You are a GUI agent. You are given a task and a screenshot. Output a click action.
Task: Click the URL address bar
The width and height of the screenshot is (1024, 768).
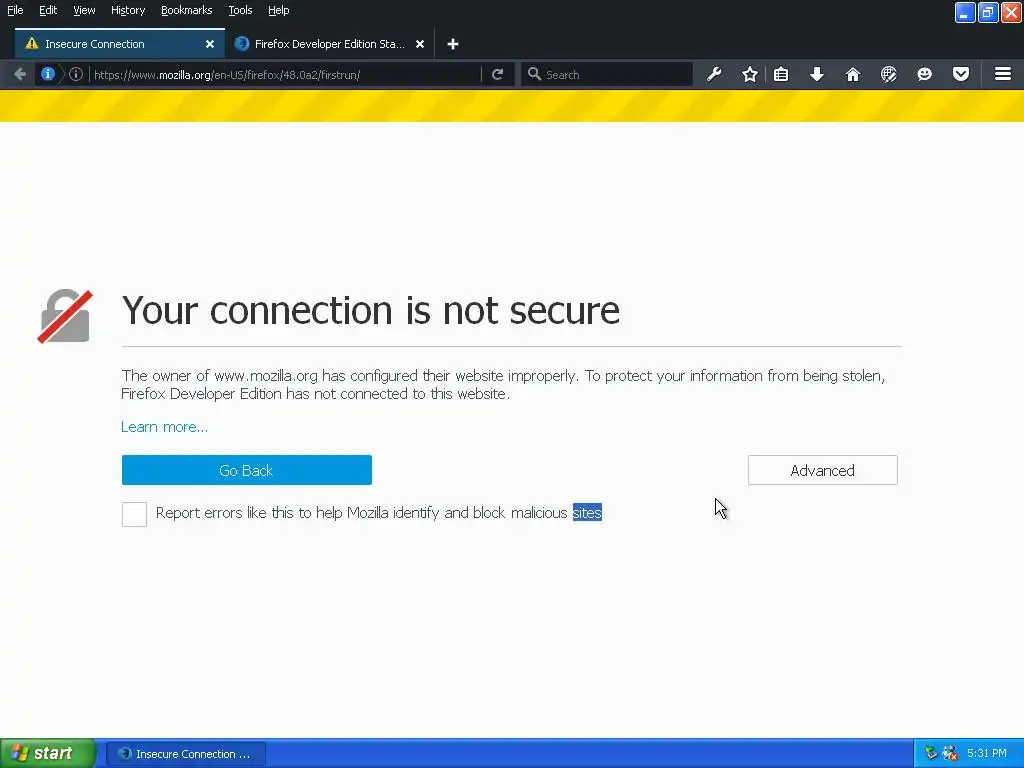coord(285,74)
